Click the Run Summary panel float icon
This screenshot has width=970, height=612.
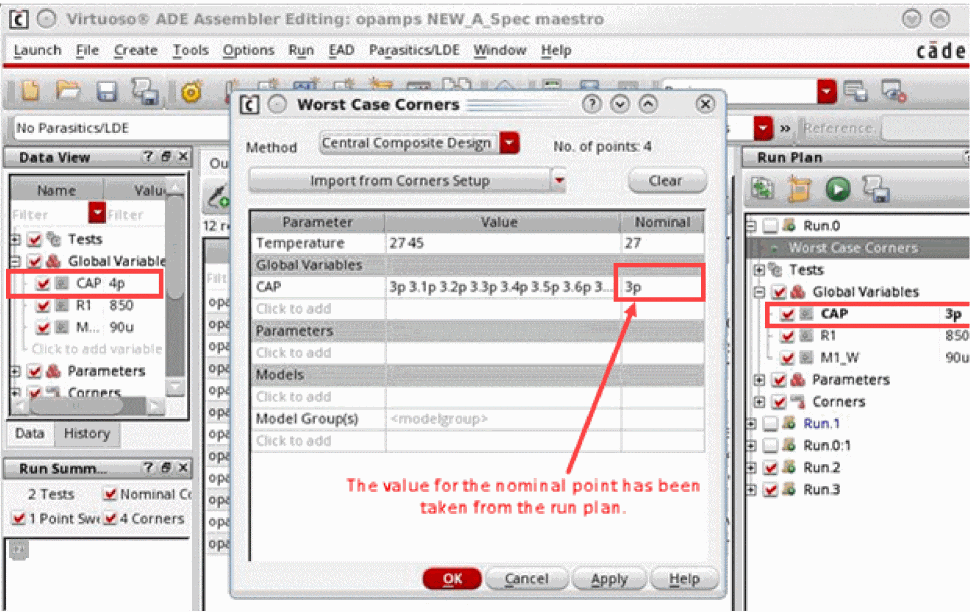[x=165, y=468]
